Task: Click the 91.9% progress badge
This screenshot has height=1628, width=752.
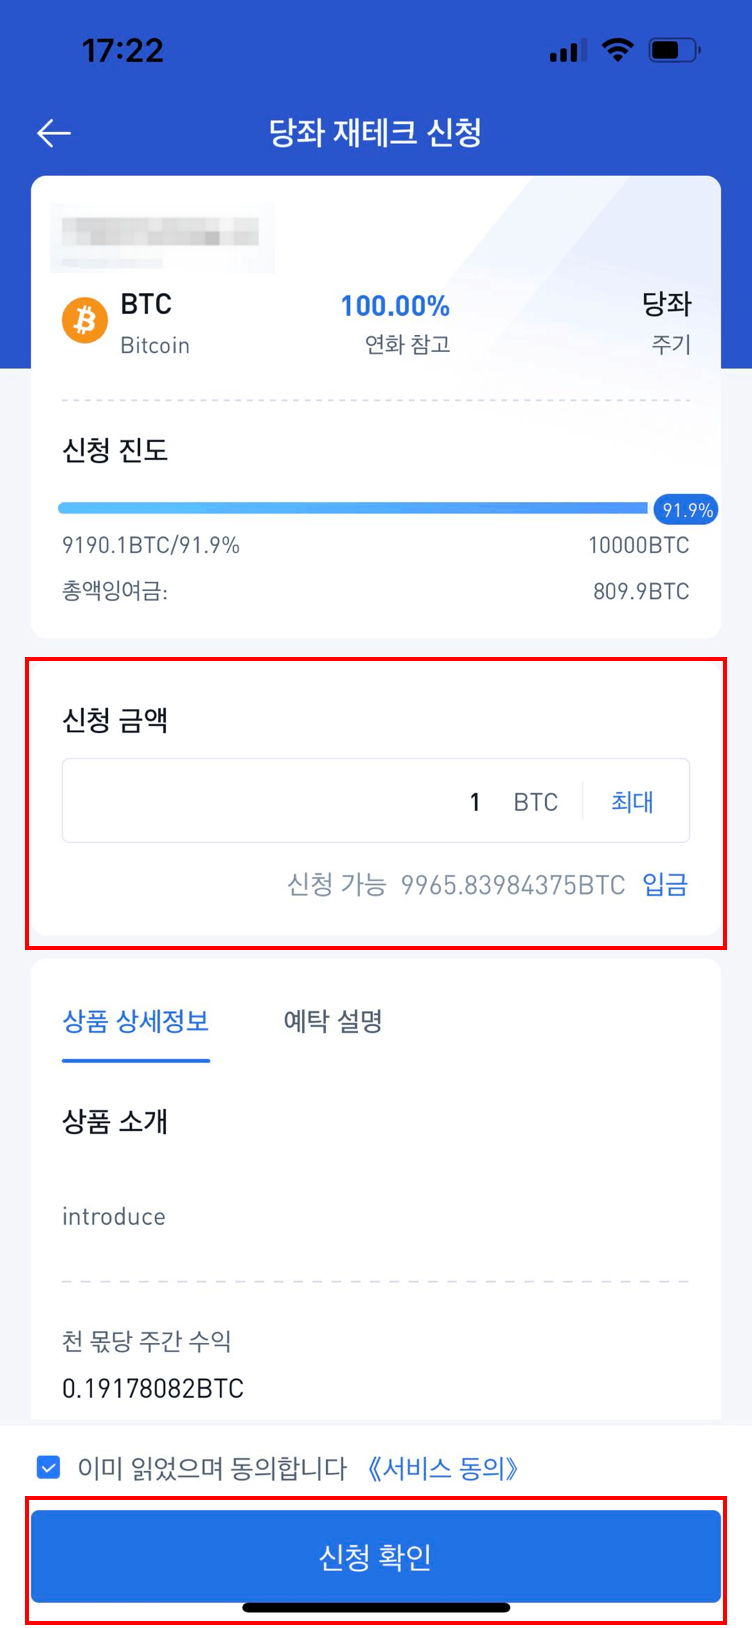Action: [686, 510]
